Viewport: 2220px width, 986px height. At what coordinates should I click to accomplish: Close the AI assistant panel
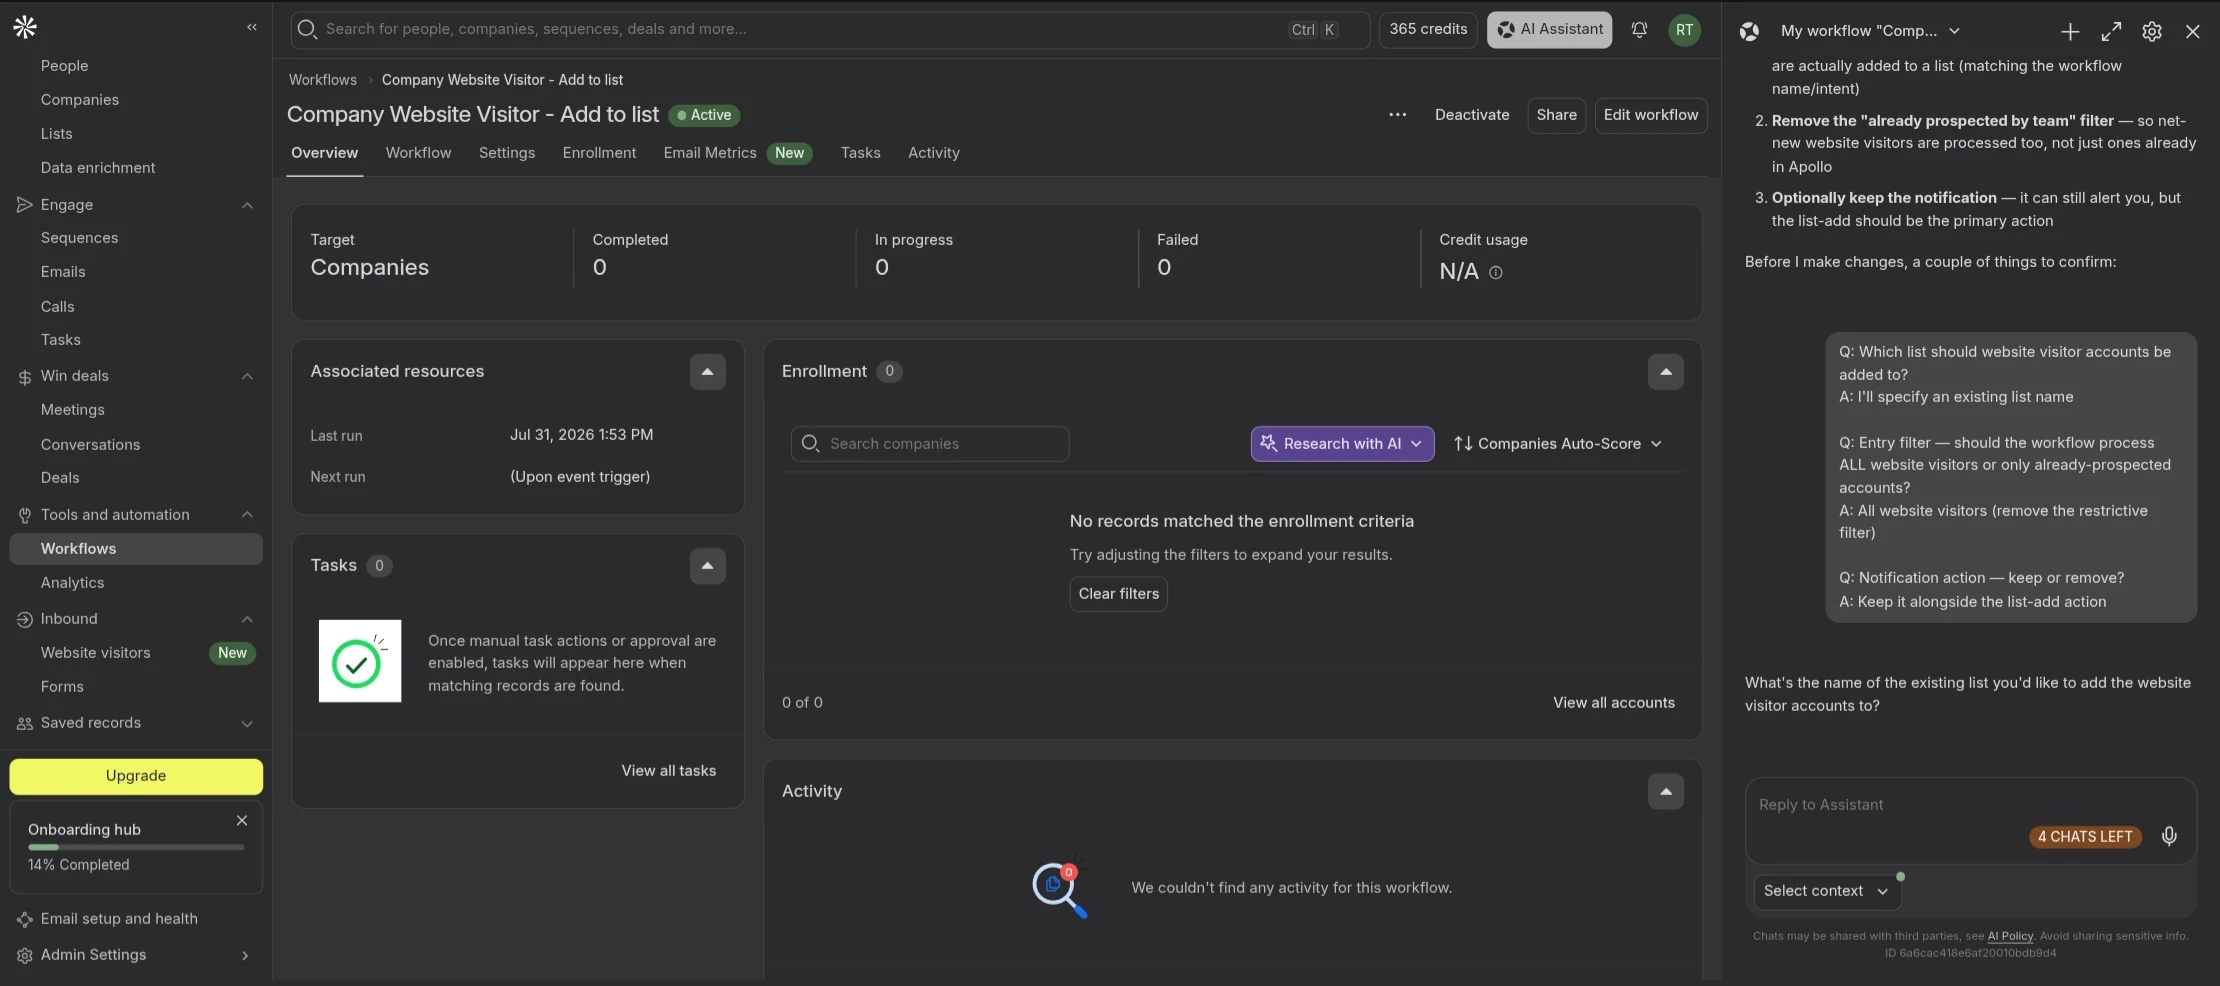(x=2193, y=32)
